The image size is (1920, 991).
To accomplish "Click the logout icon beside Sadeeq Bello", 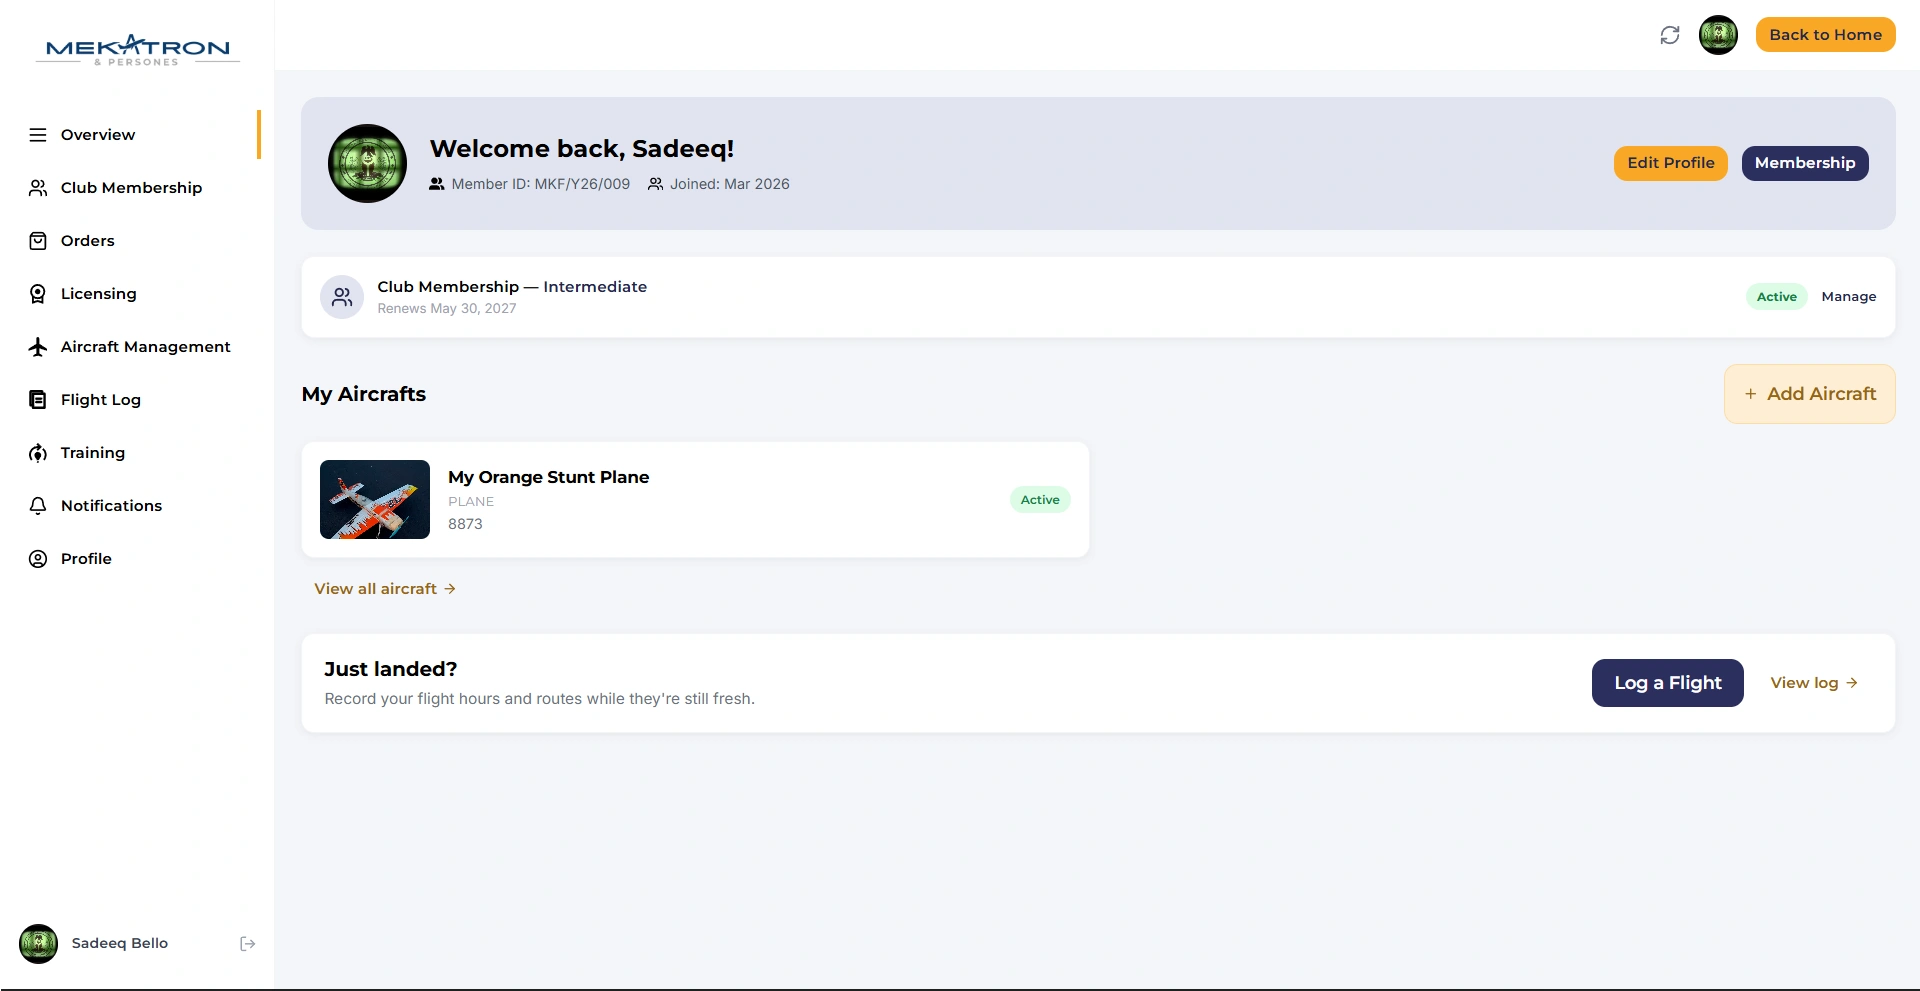I will [248, 944].
